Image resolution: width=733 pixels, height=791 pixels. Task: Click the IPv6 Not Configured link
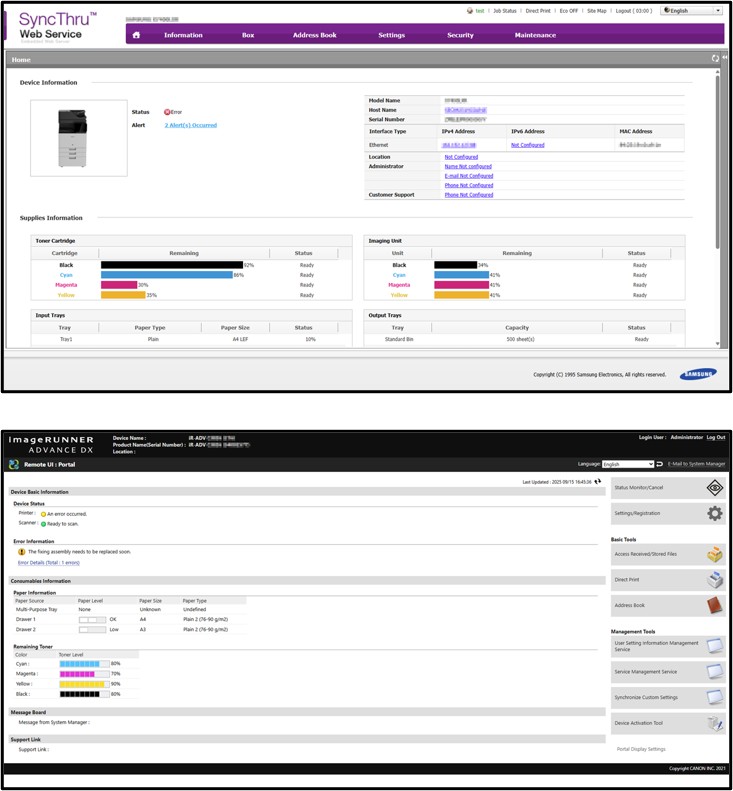528,145
